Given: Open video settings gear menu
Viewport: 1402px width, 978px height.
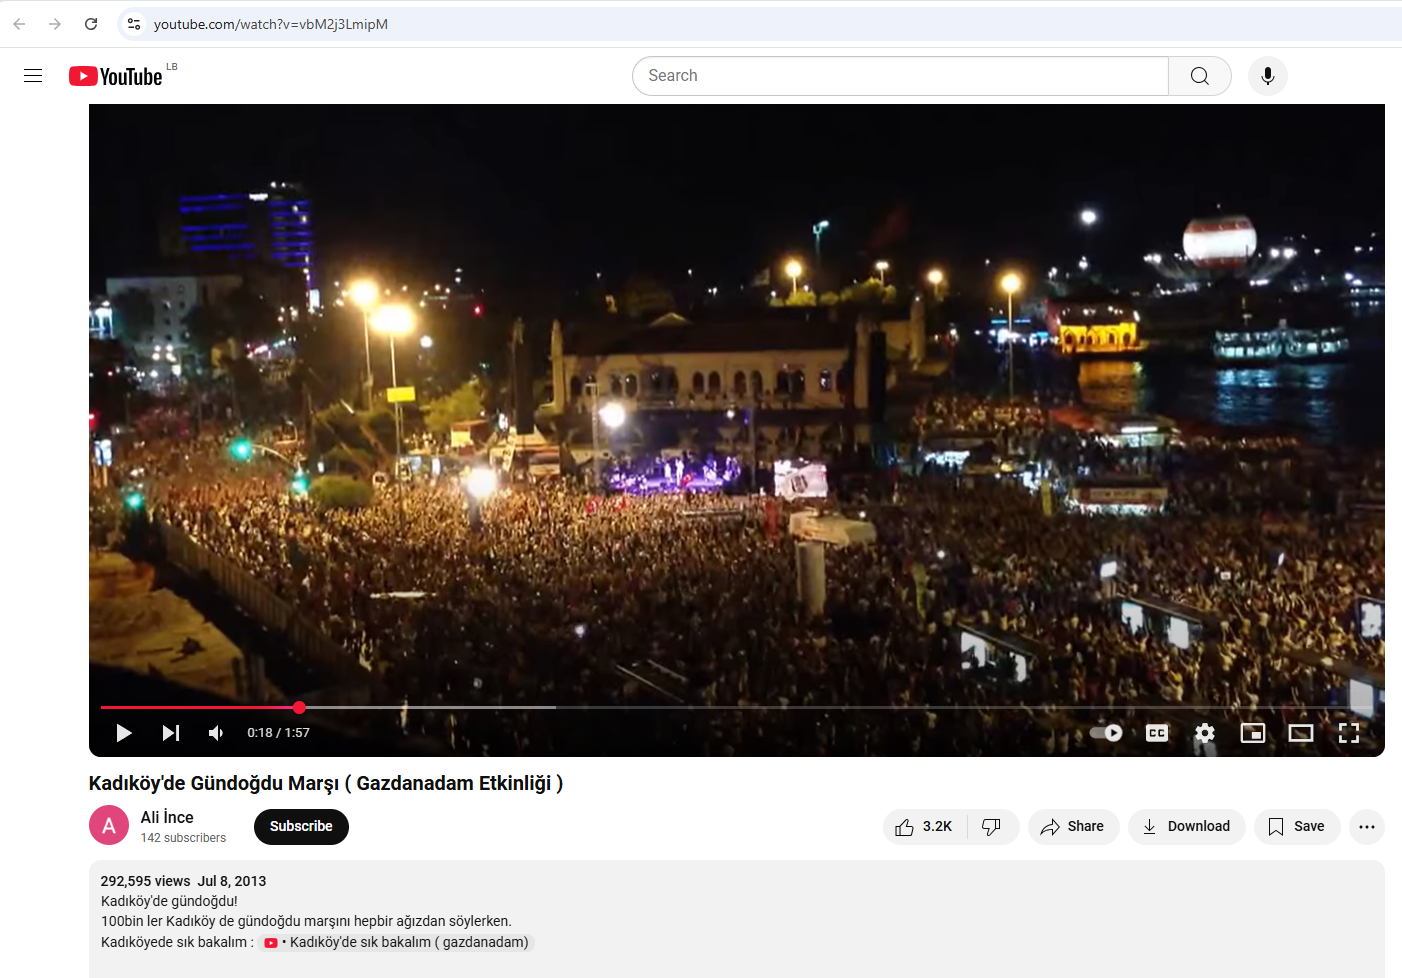Looking at the screenshot, I should [x=1205, y=733].
